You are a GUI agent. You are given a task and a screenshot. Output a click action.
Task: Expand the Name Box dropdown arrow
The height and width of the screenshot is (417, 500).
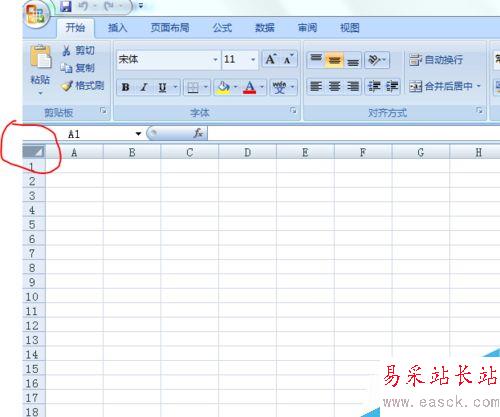click(138, 134)
